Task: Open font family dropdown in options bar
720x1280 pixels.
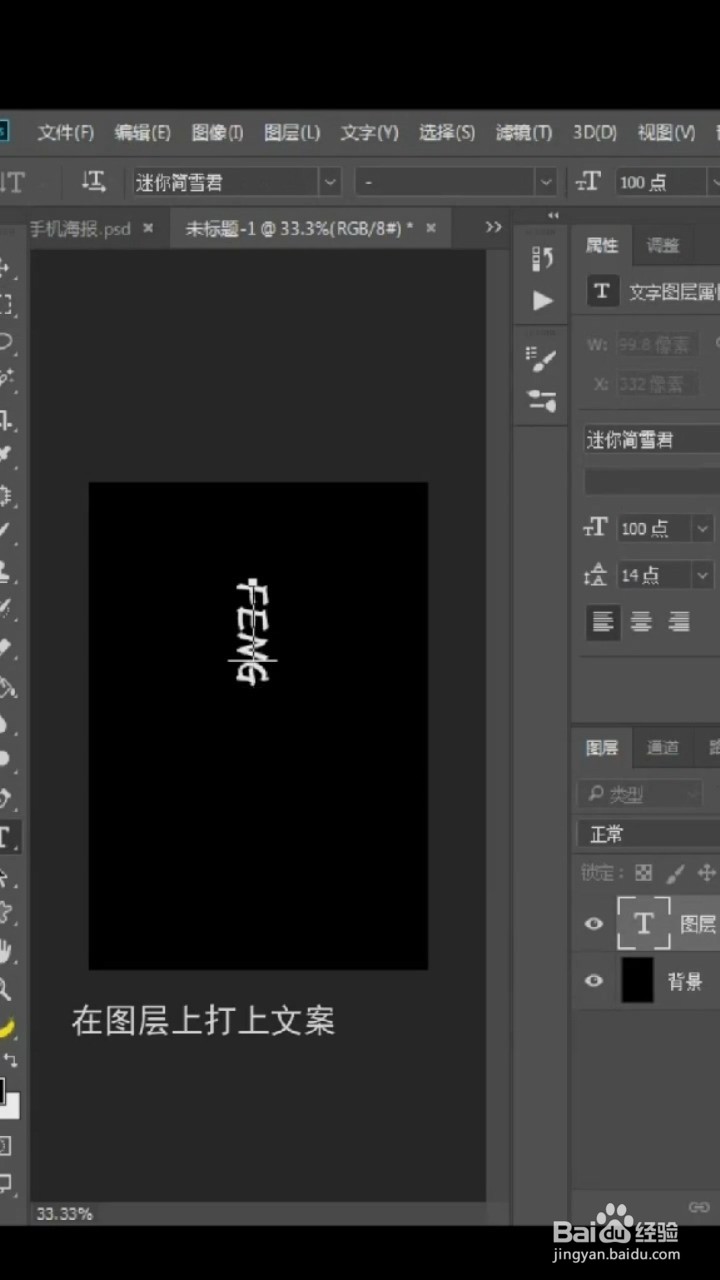Action: point(330,182)
